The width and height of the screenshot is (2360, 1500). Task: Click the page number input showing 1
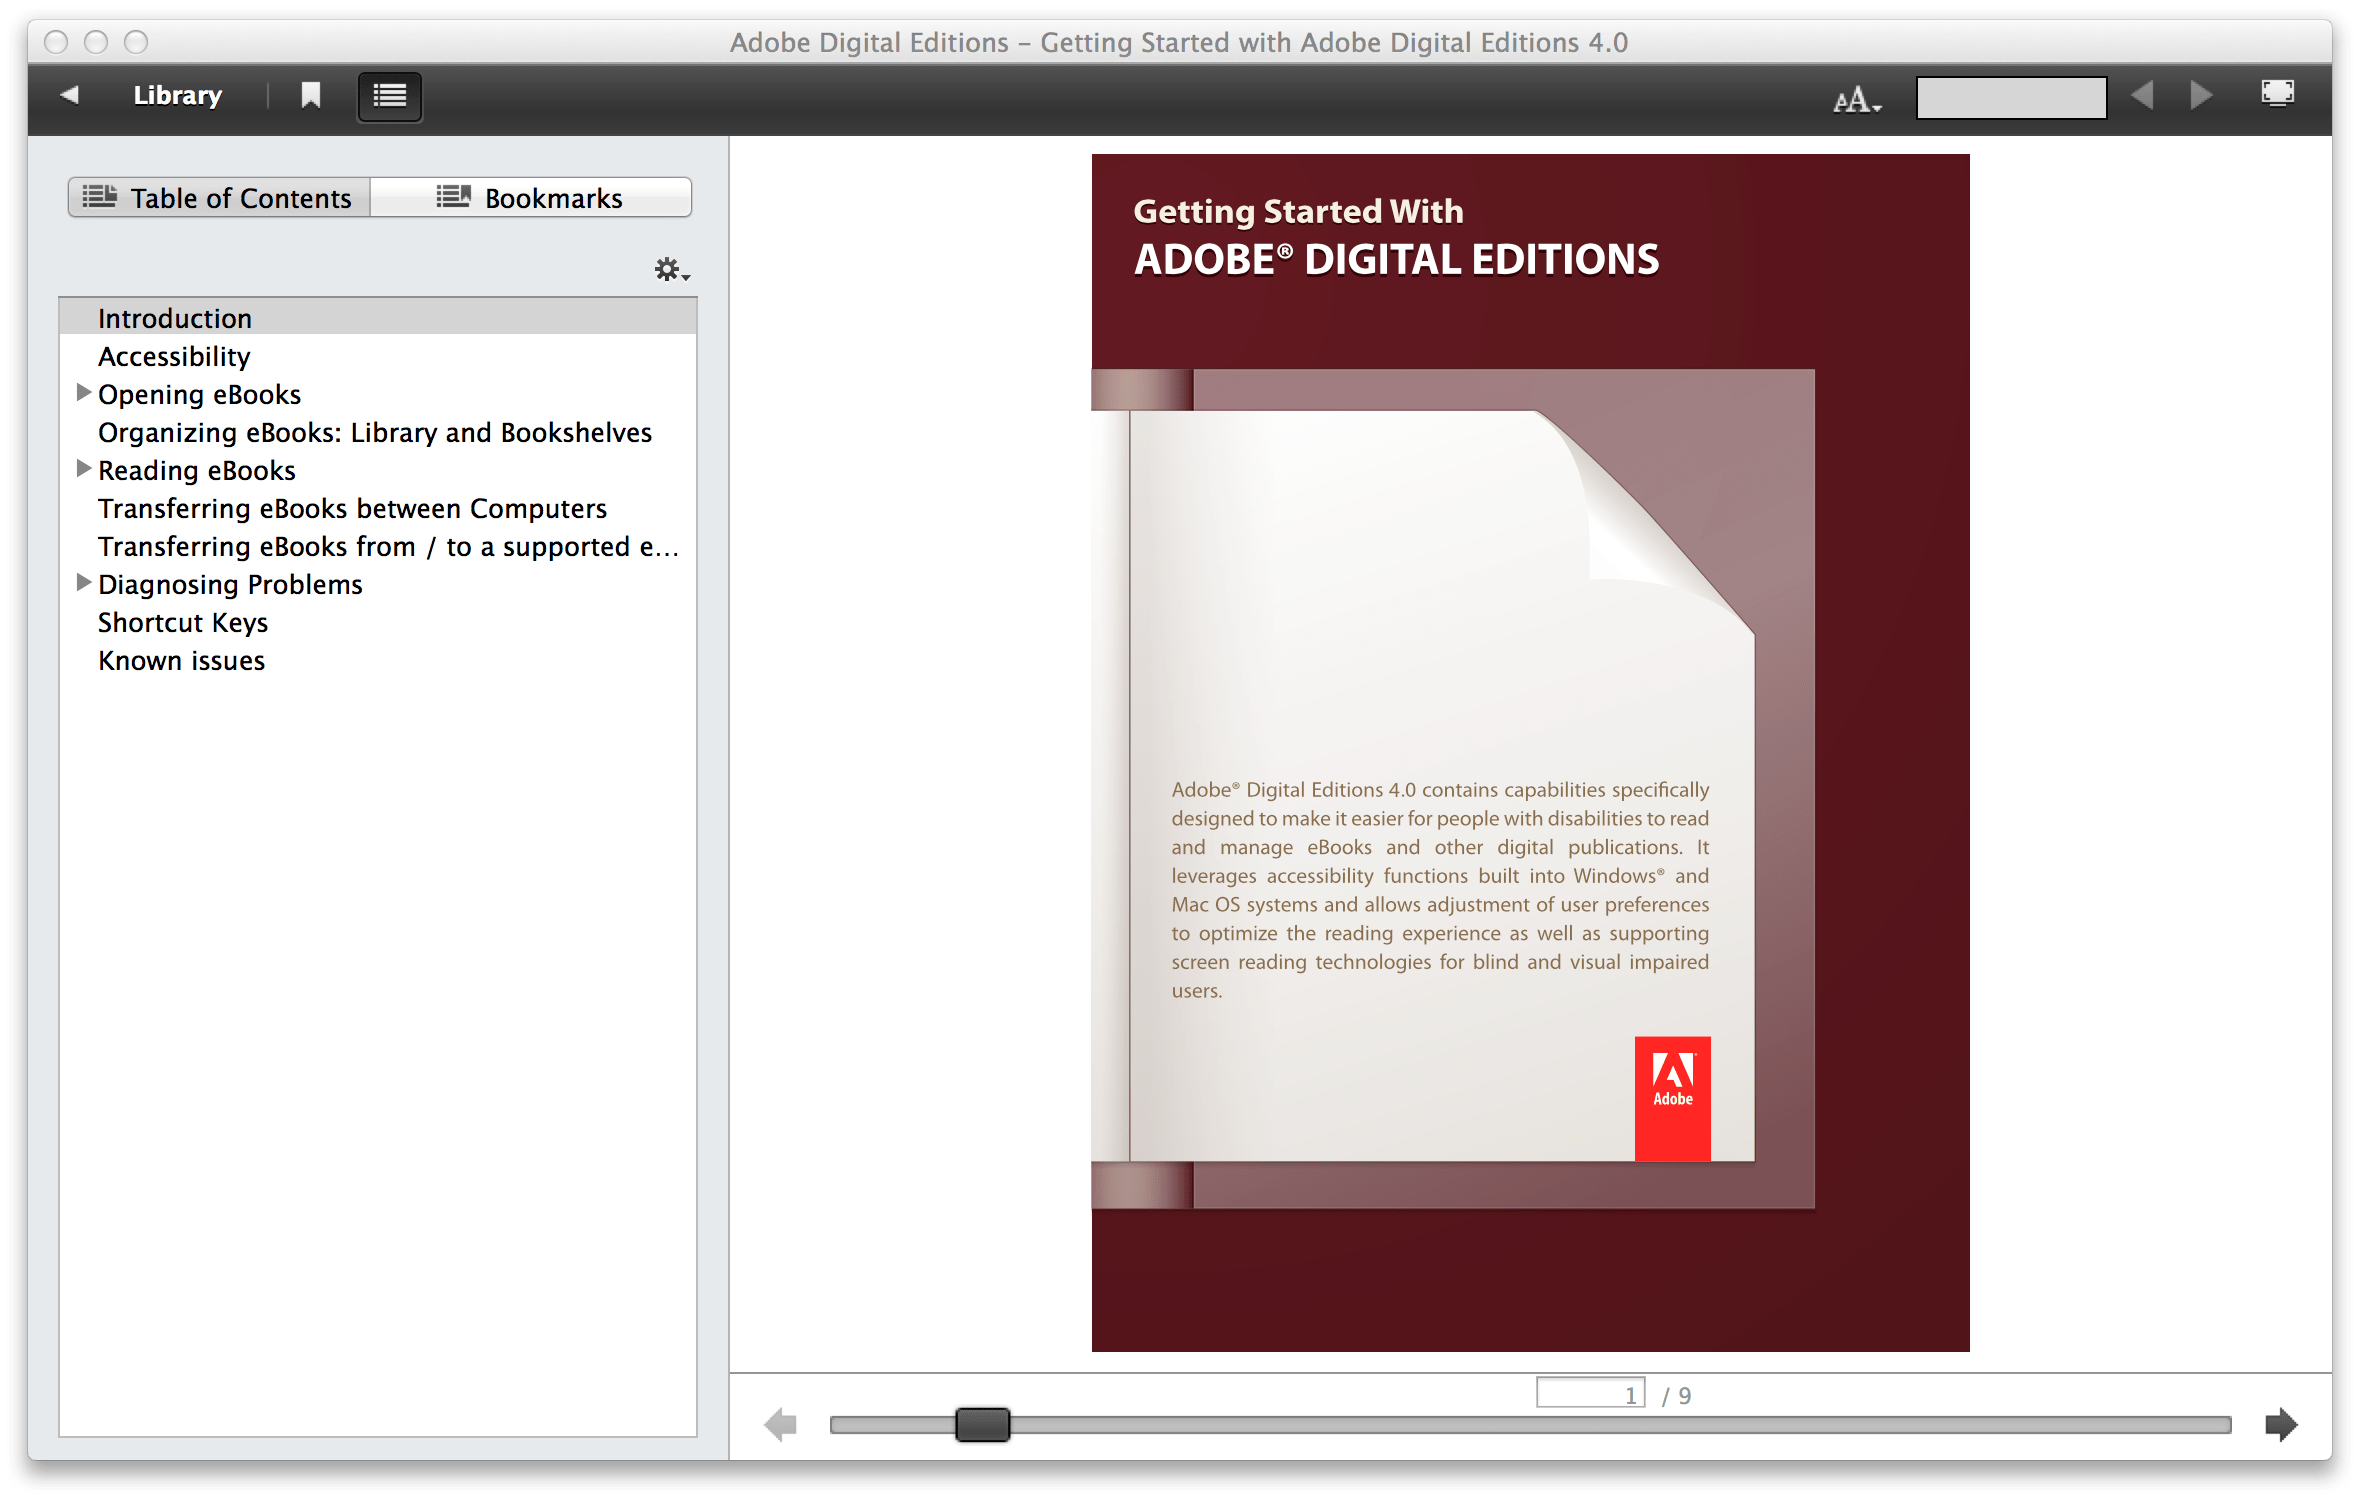pyautogui.click(x=1592, y=1392)
